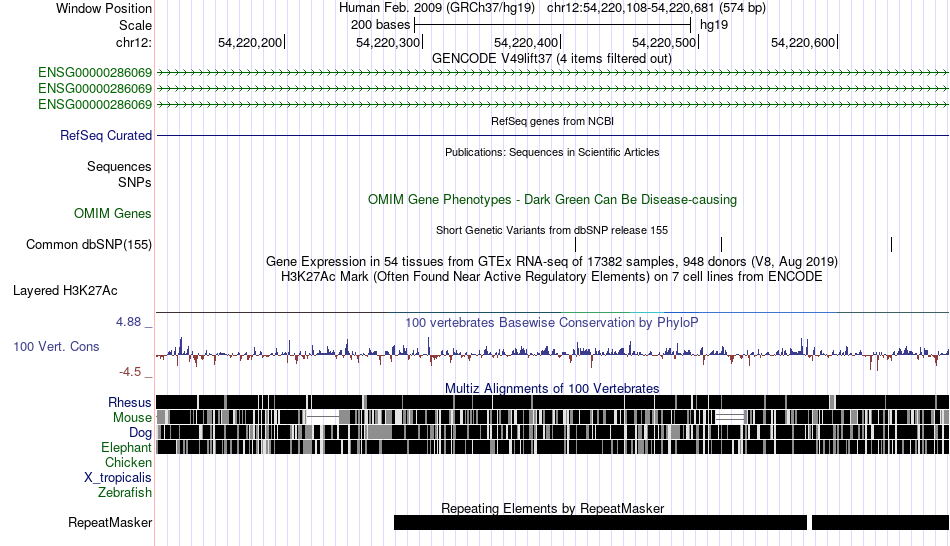Viewport: 950px width, 546px height.
Task: Select the Elephant alignment row label
Action: pos(126,448)
